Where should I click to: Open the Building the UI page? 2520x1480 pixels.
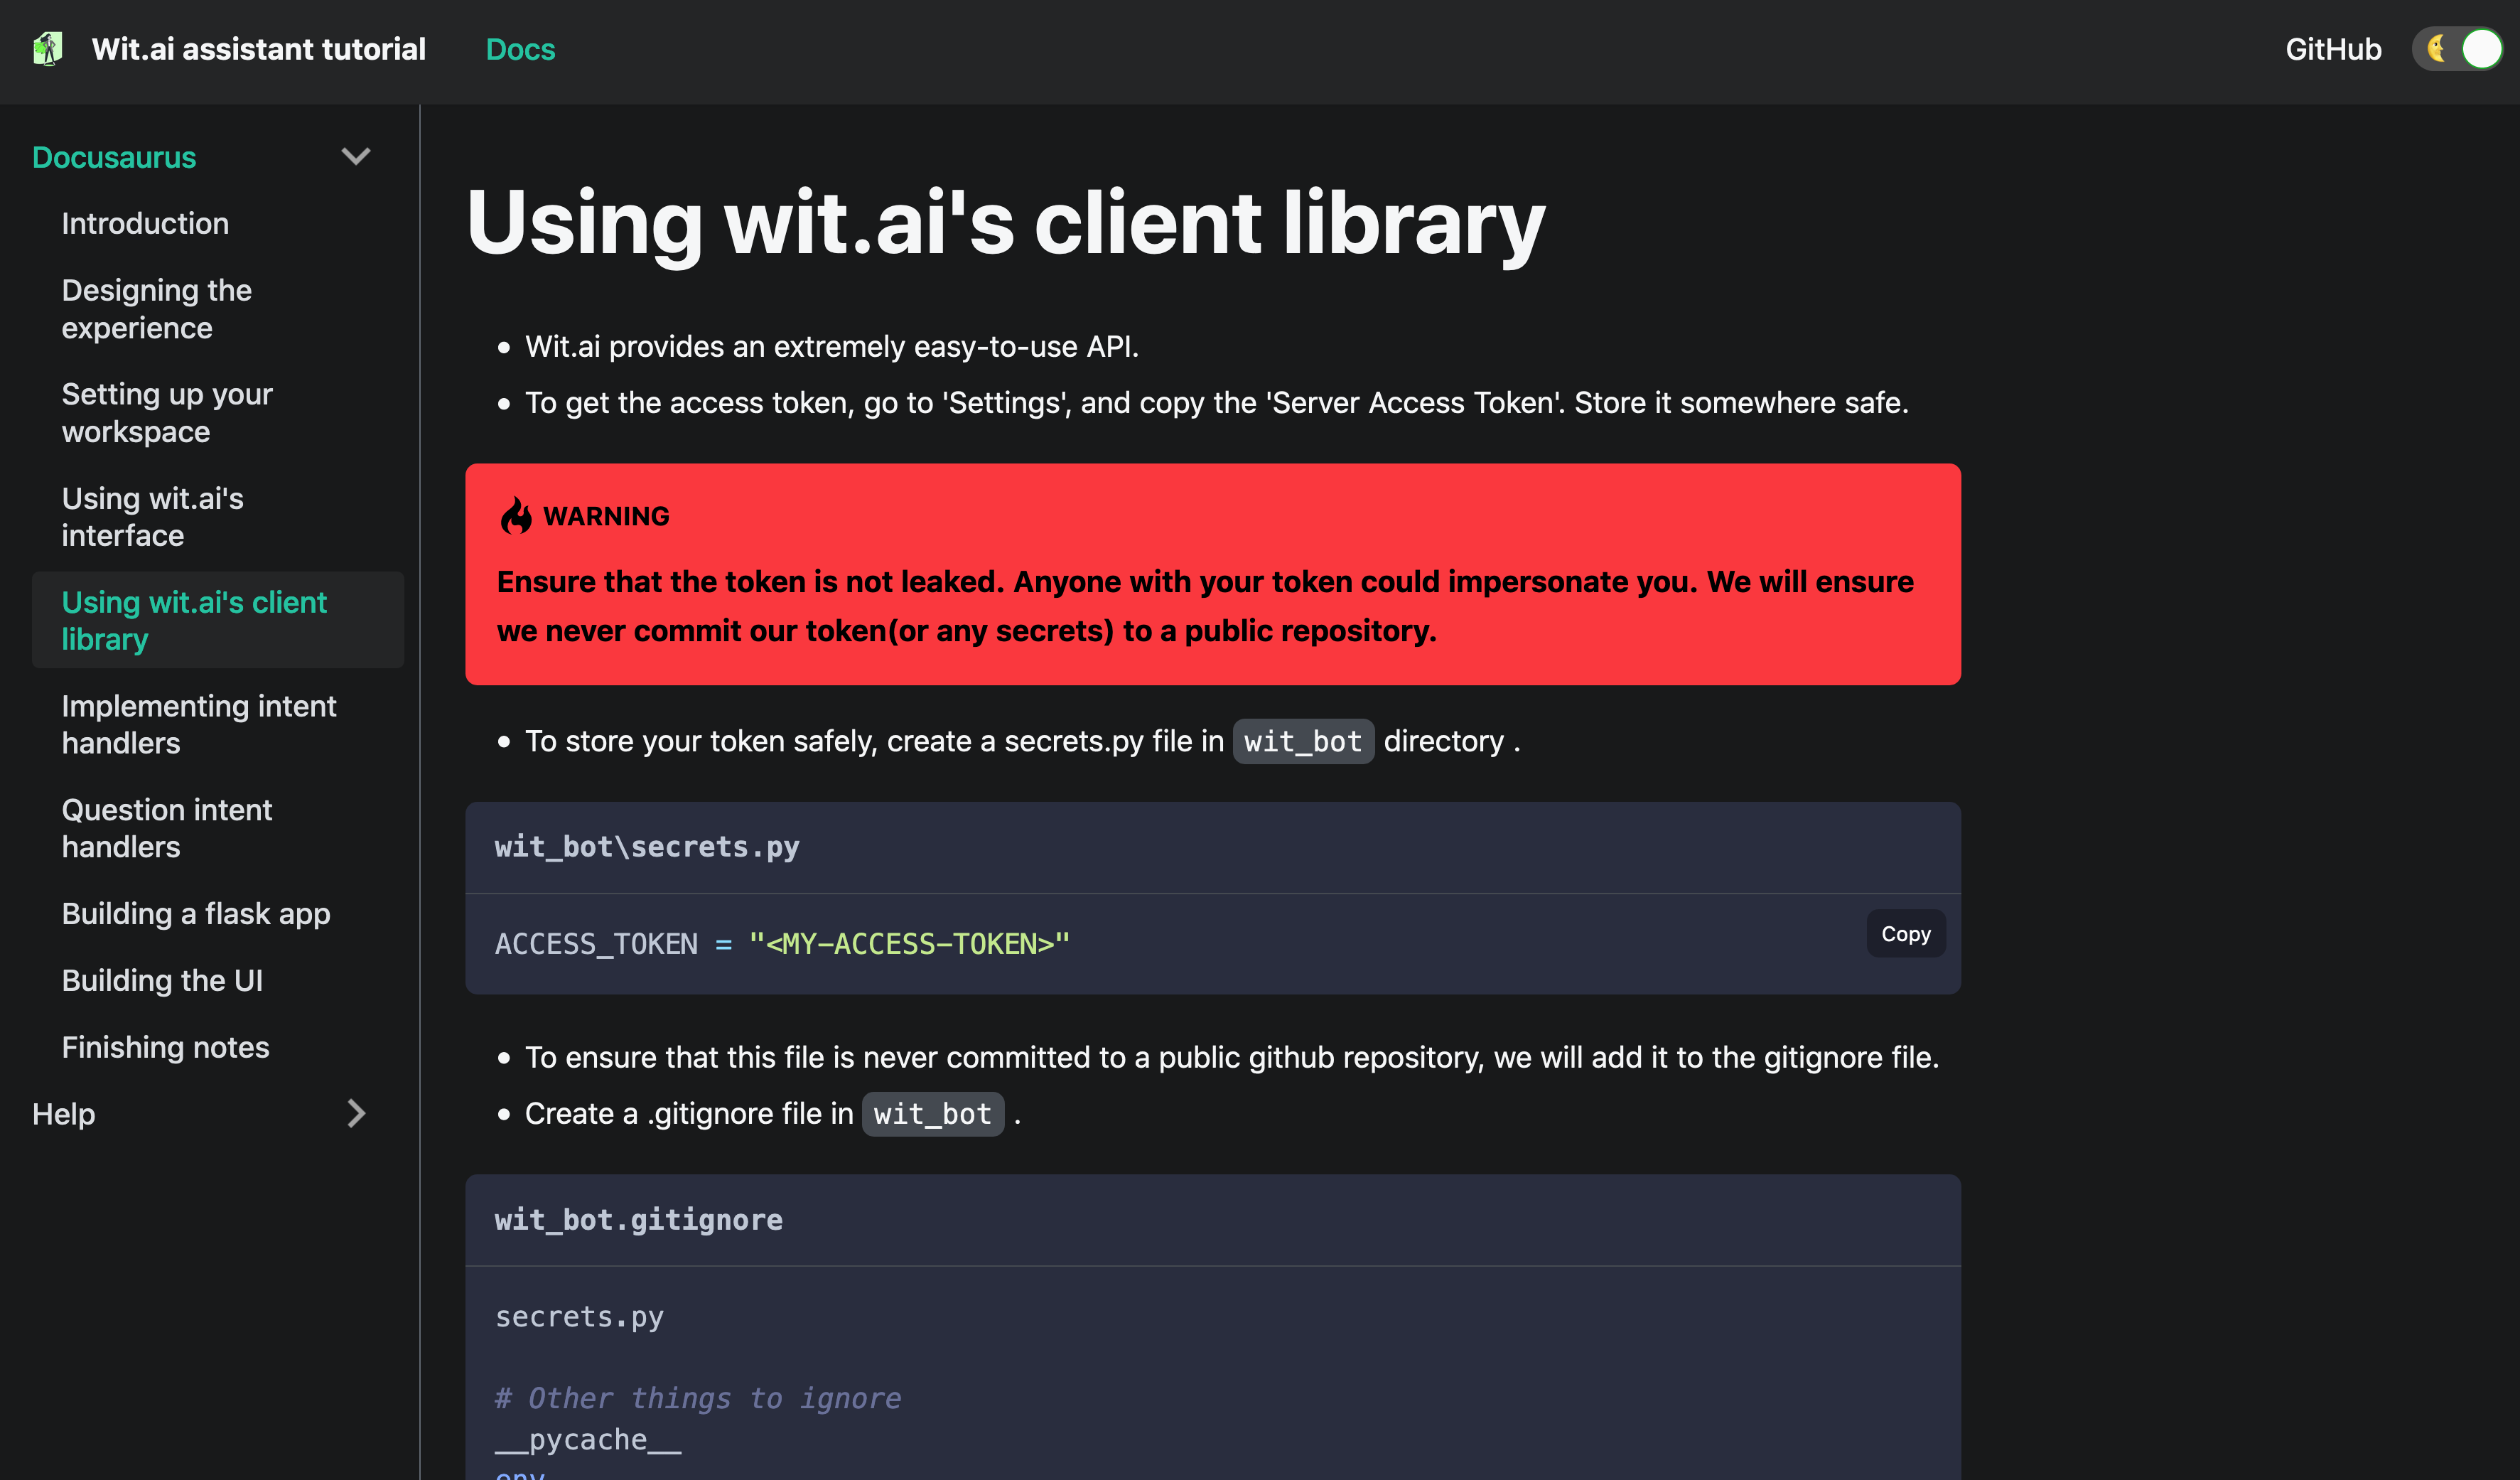162,980
